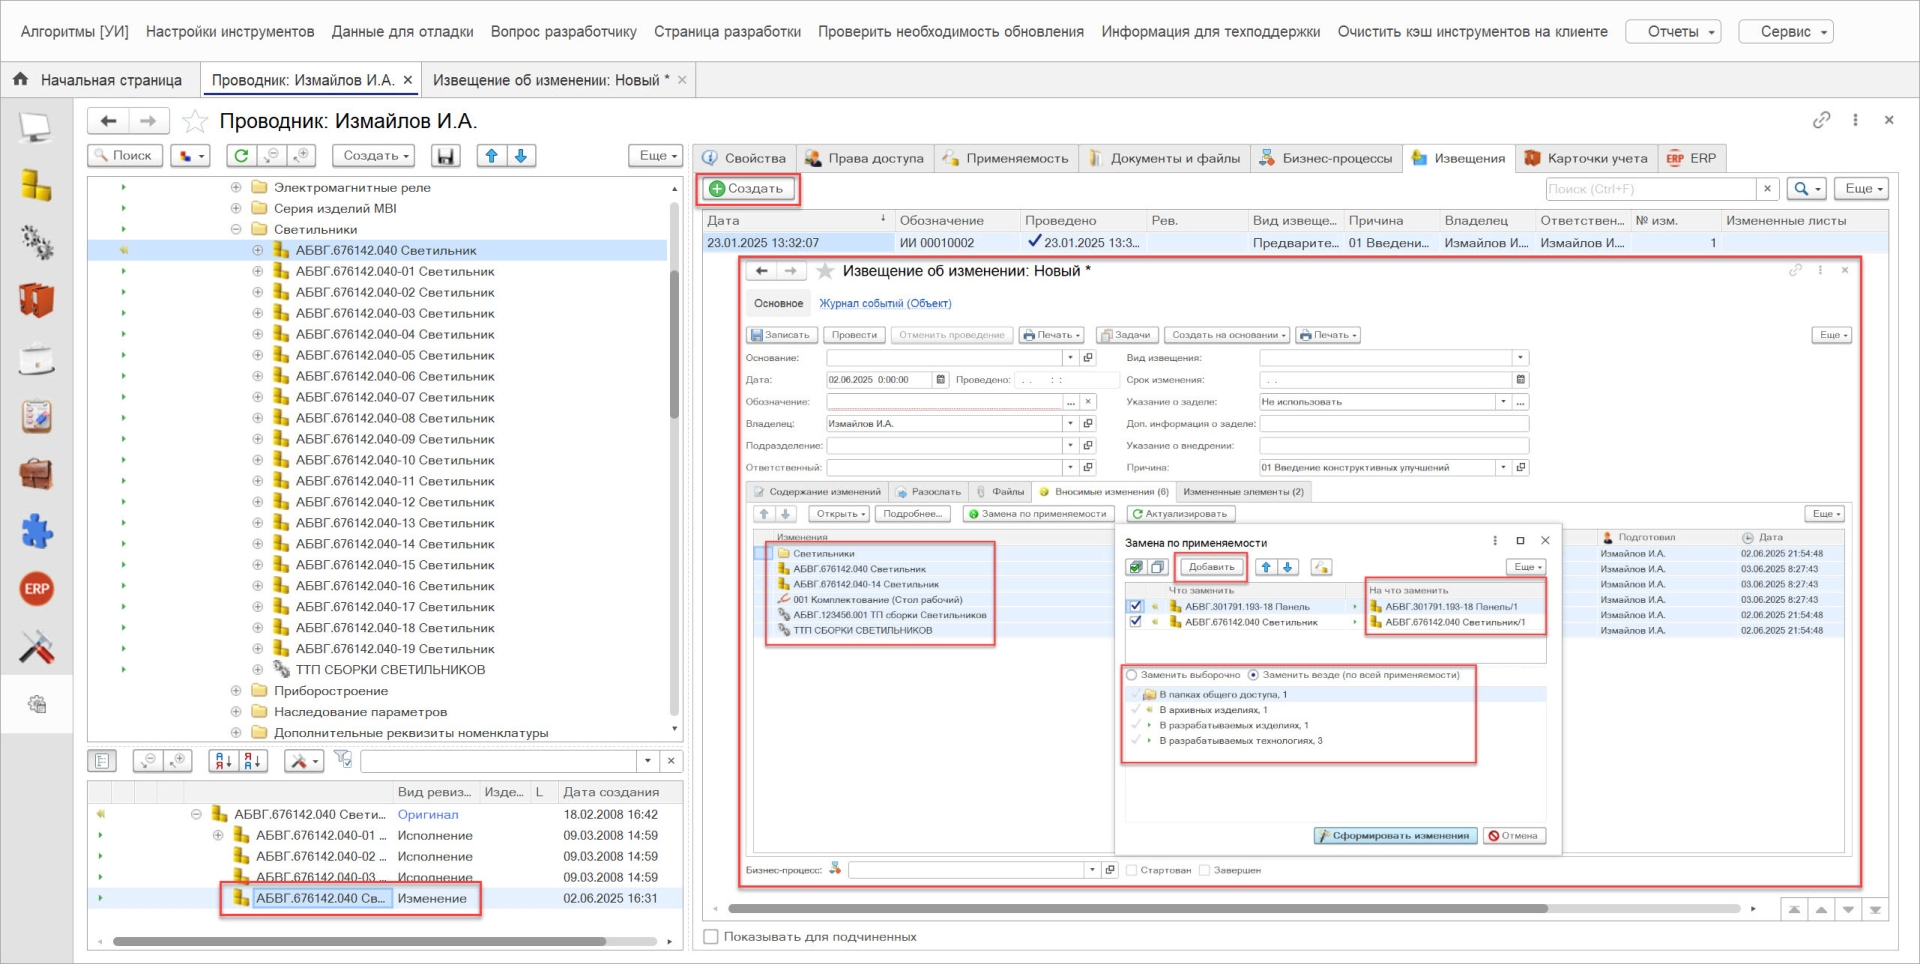Image resolution: width=1920 pixels, height=964 pixels.
Task: Click the horizontal scrollbar under revisions list
Action: tap(360, 941)
